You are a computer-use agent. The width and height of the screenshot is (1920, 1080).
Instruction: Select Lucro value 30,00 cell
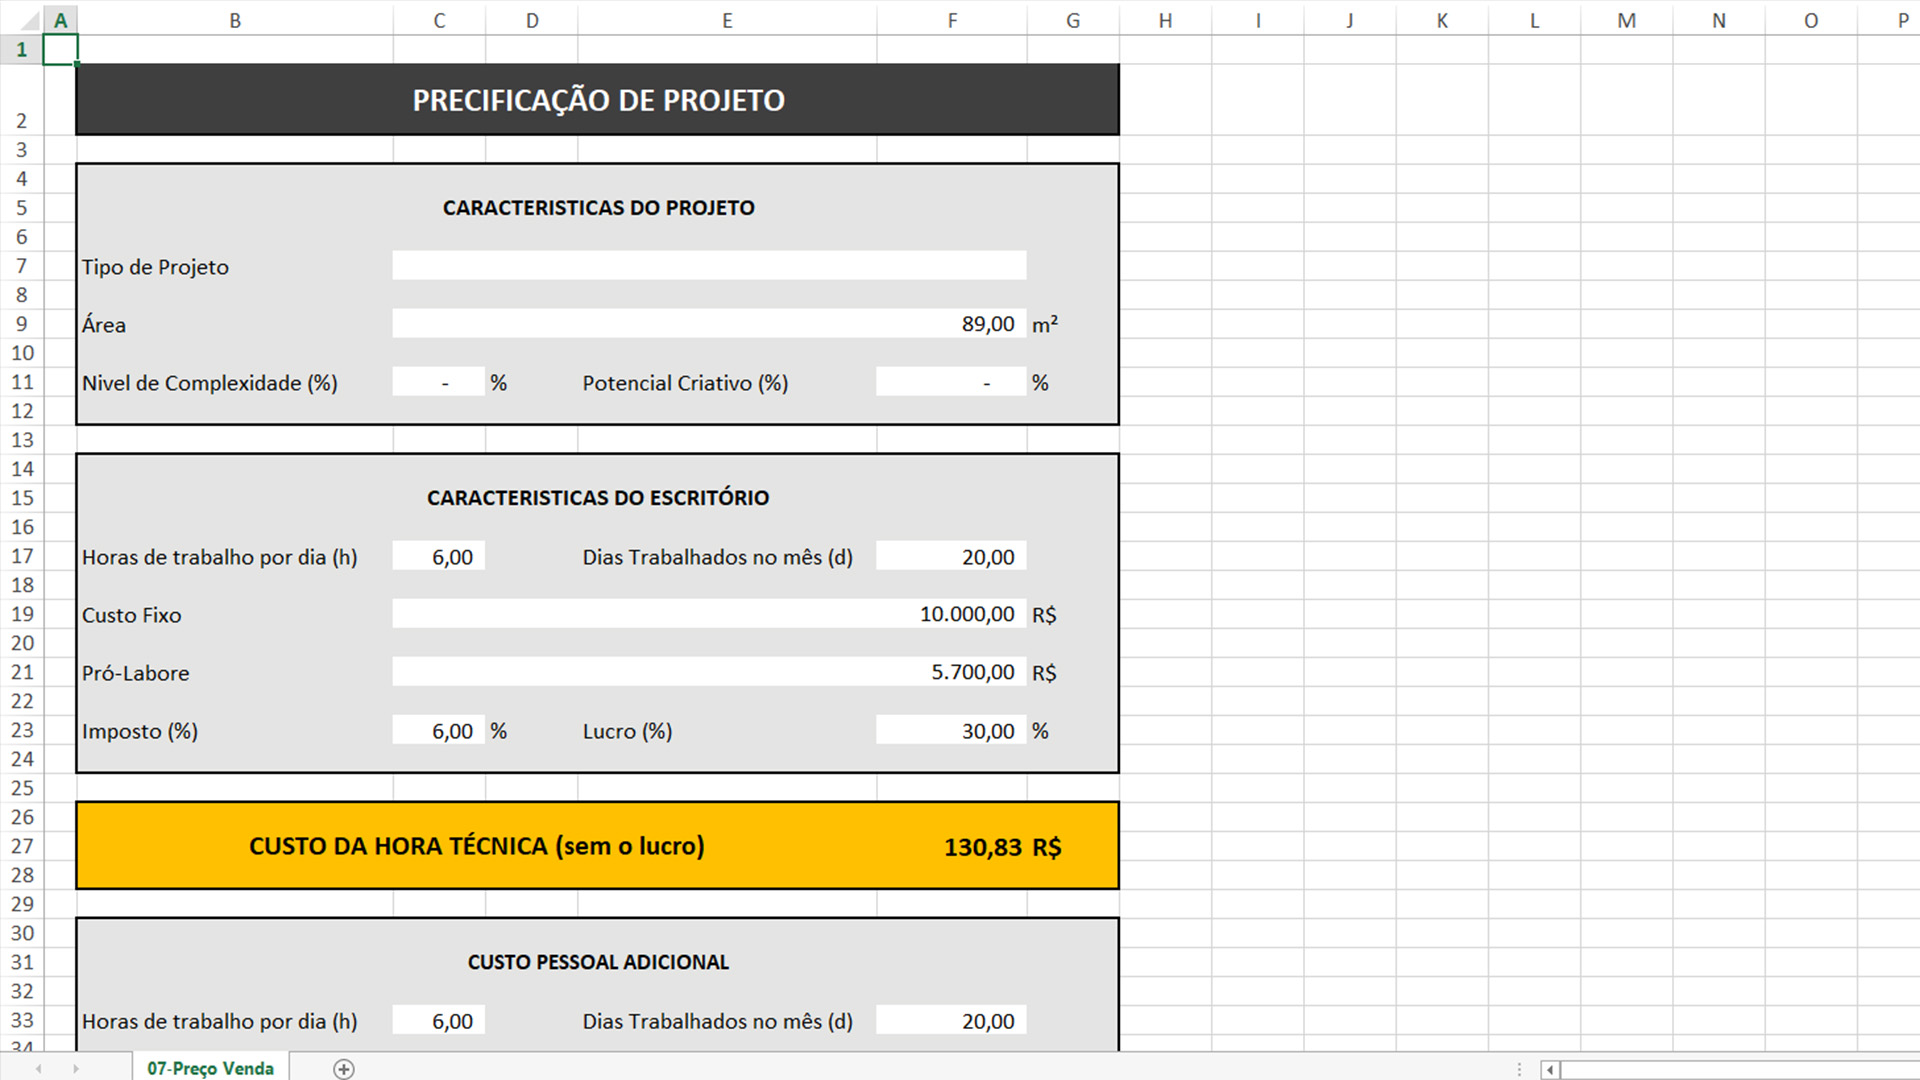951,730
